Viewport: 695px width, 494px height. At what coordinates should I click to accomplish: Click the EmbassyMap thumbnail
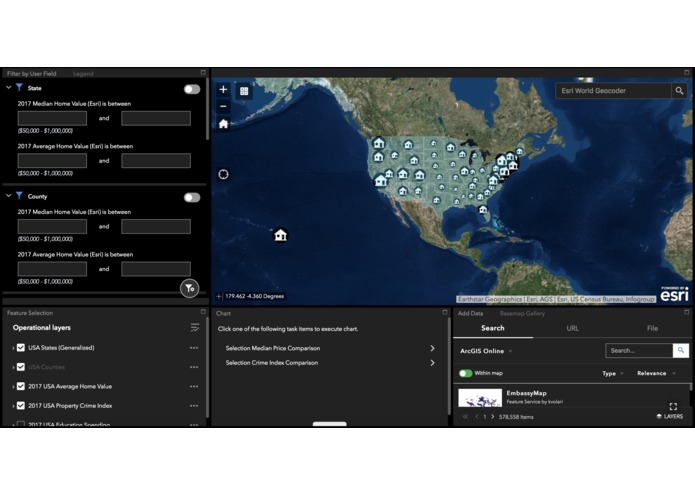coord(480,398)
